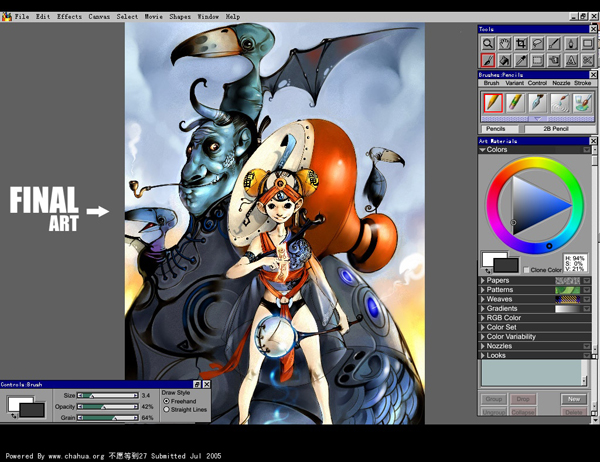Open the 2B Pencil variant dropdown

tap(556, 129)
